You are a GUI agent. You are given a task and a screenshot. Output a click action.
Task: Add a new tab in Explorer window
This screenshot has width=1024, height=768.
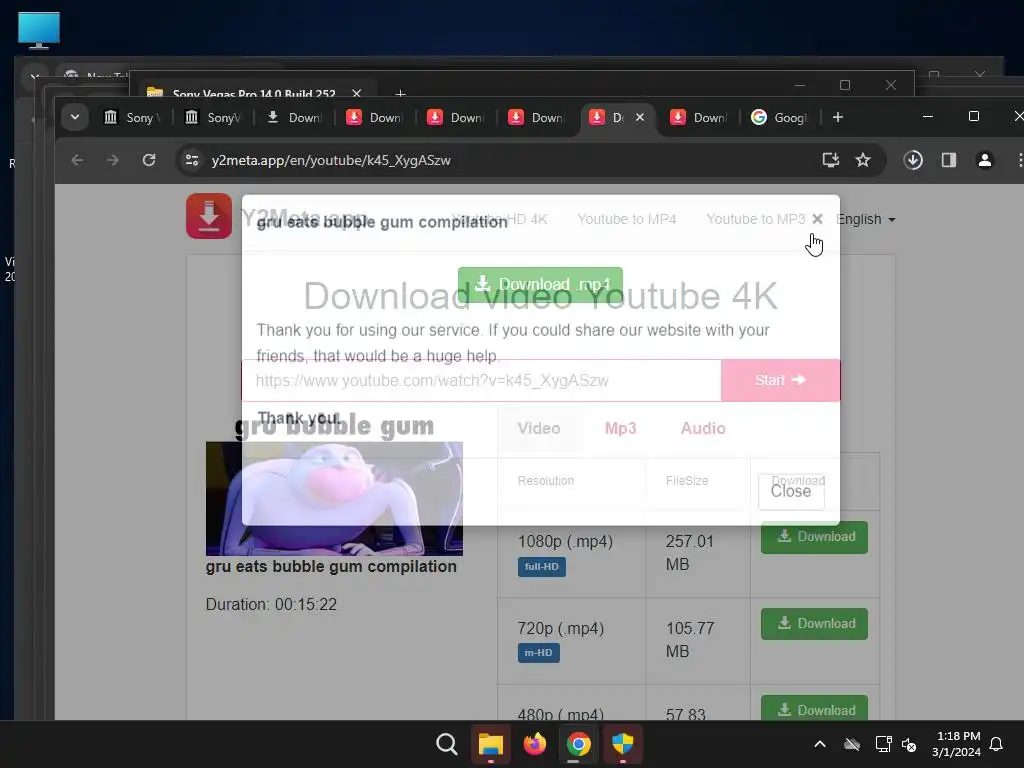(x=400, y=94)
